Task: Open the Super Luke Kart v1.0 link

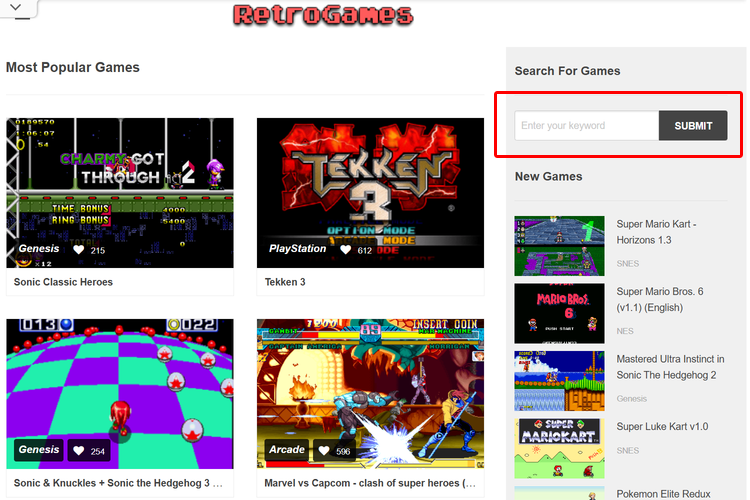Action: point(662,426)
